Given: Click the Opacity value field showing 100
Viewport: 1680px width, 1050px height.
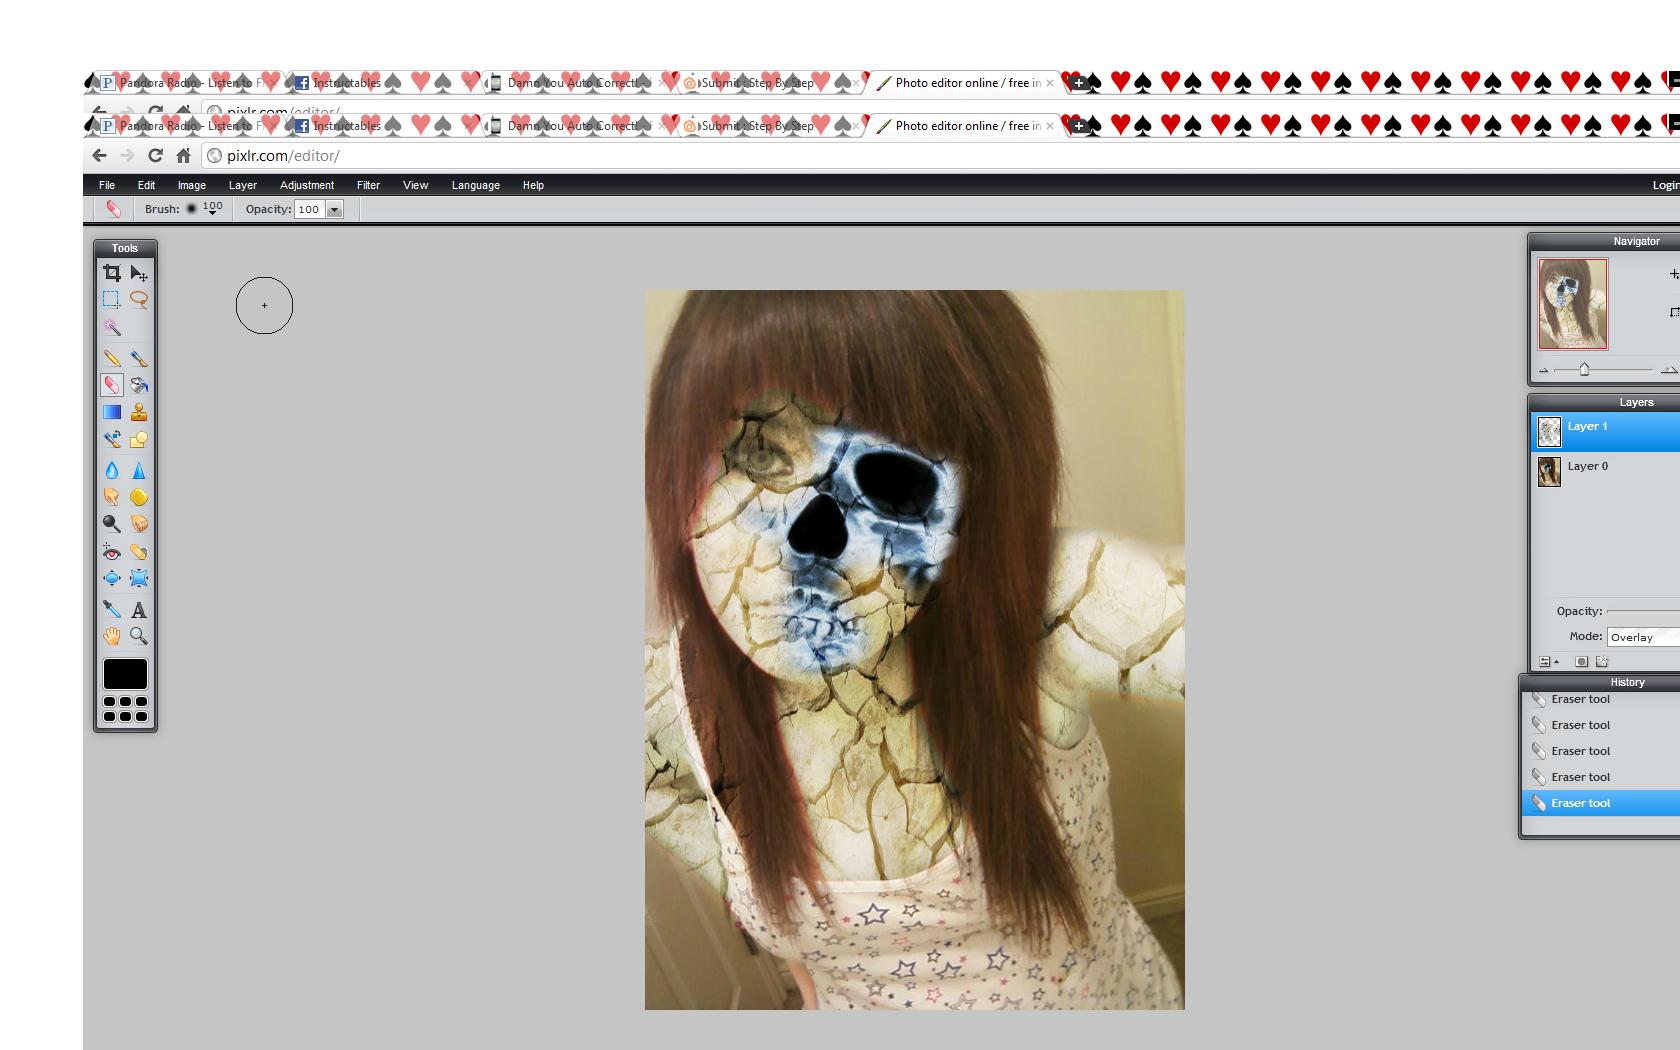Looking at the screenshot, I should (310, 209).
